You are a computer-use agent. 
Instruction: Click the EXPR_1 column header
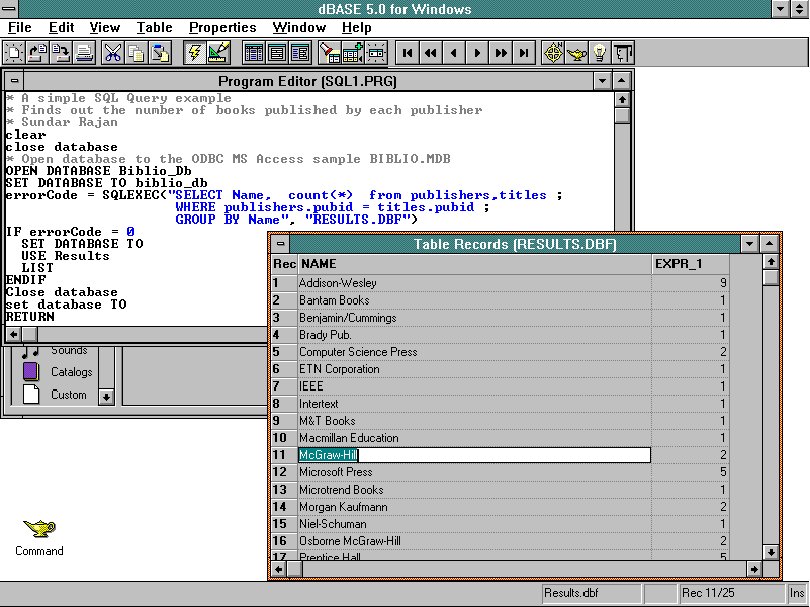click(690, 264)
